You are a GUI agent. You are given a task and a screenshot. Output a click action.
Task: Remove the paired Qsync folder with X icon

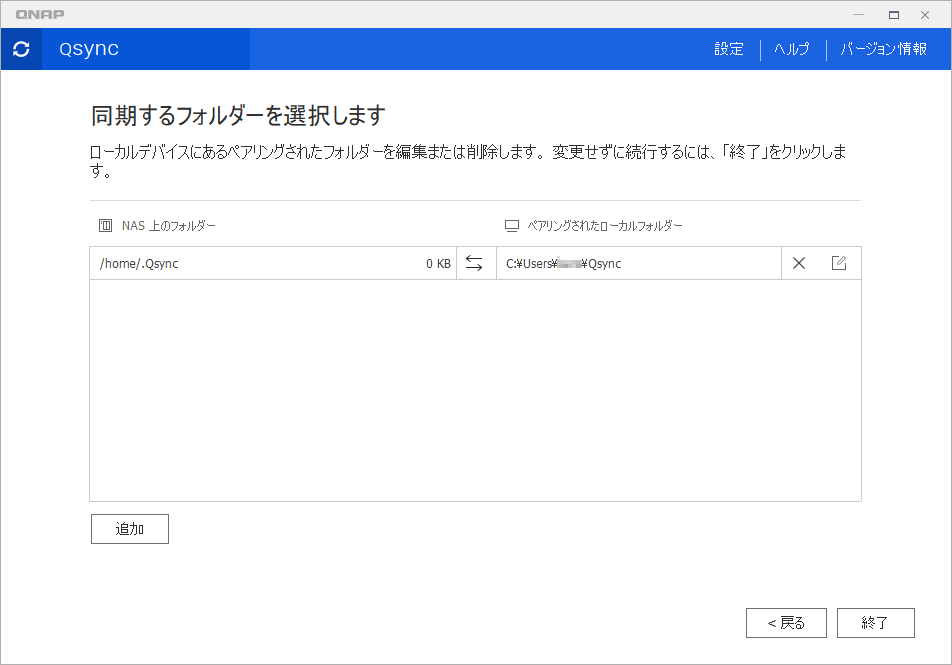click(799, 263)
